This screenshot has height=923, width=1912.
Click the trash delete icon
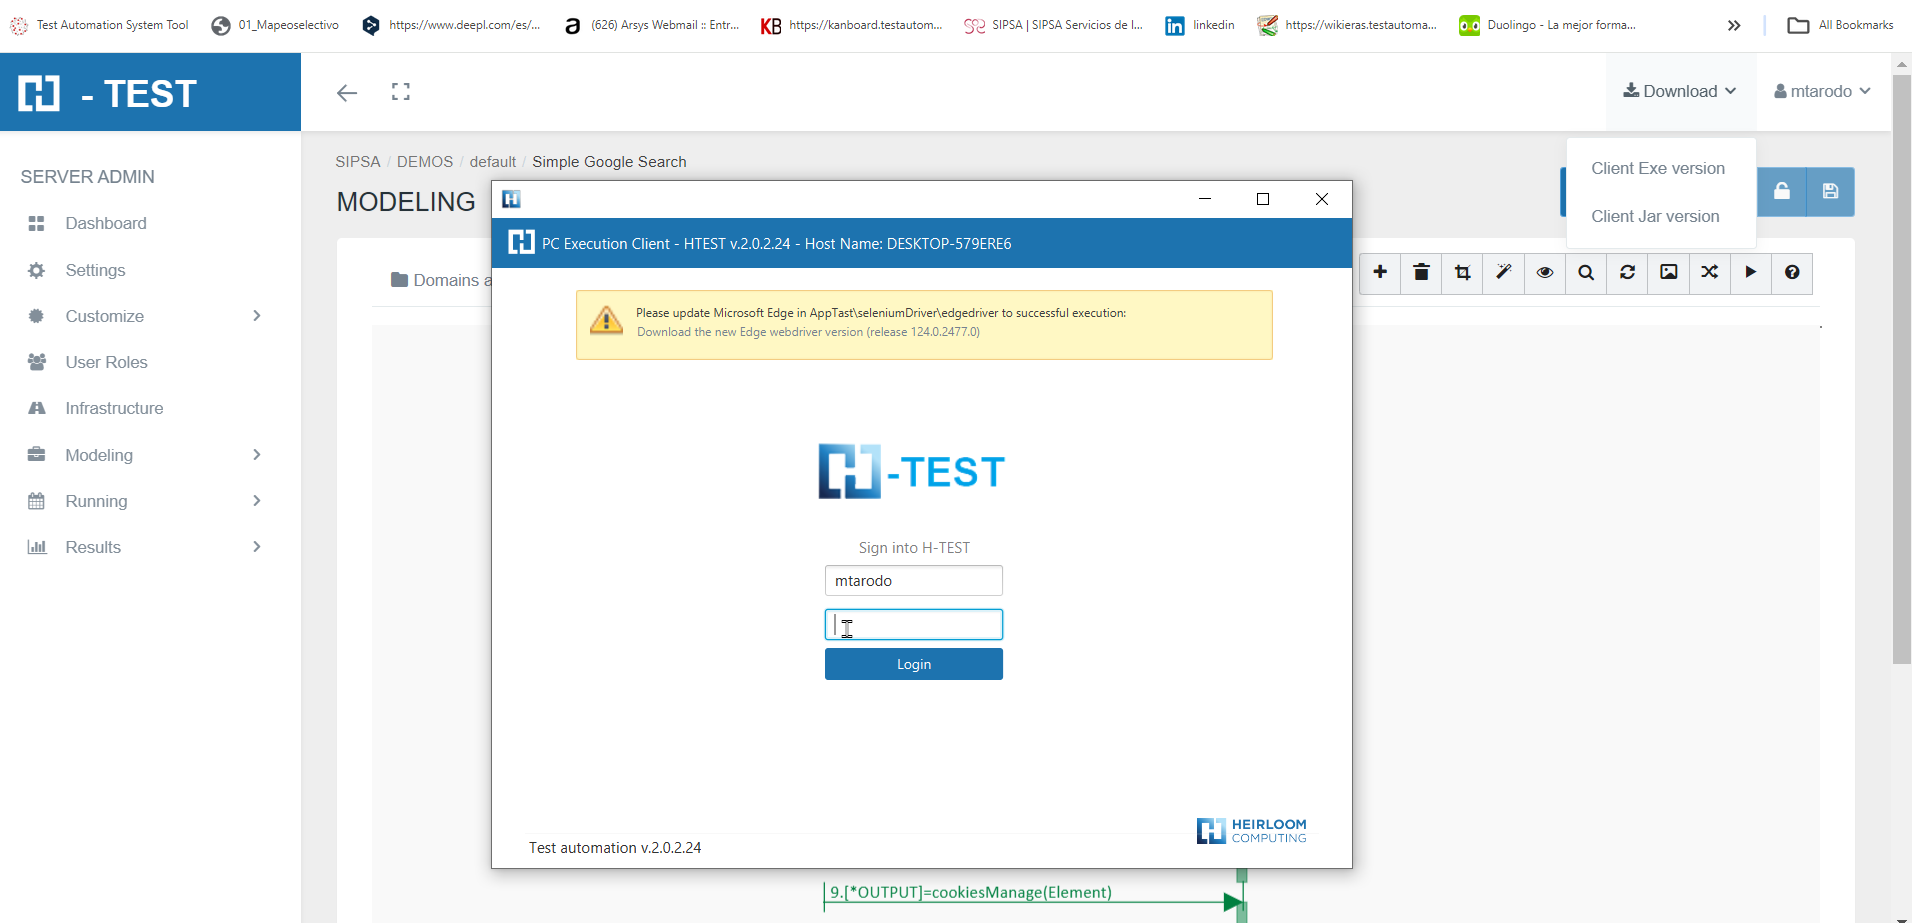[1421, 272]
